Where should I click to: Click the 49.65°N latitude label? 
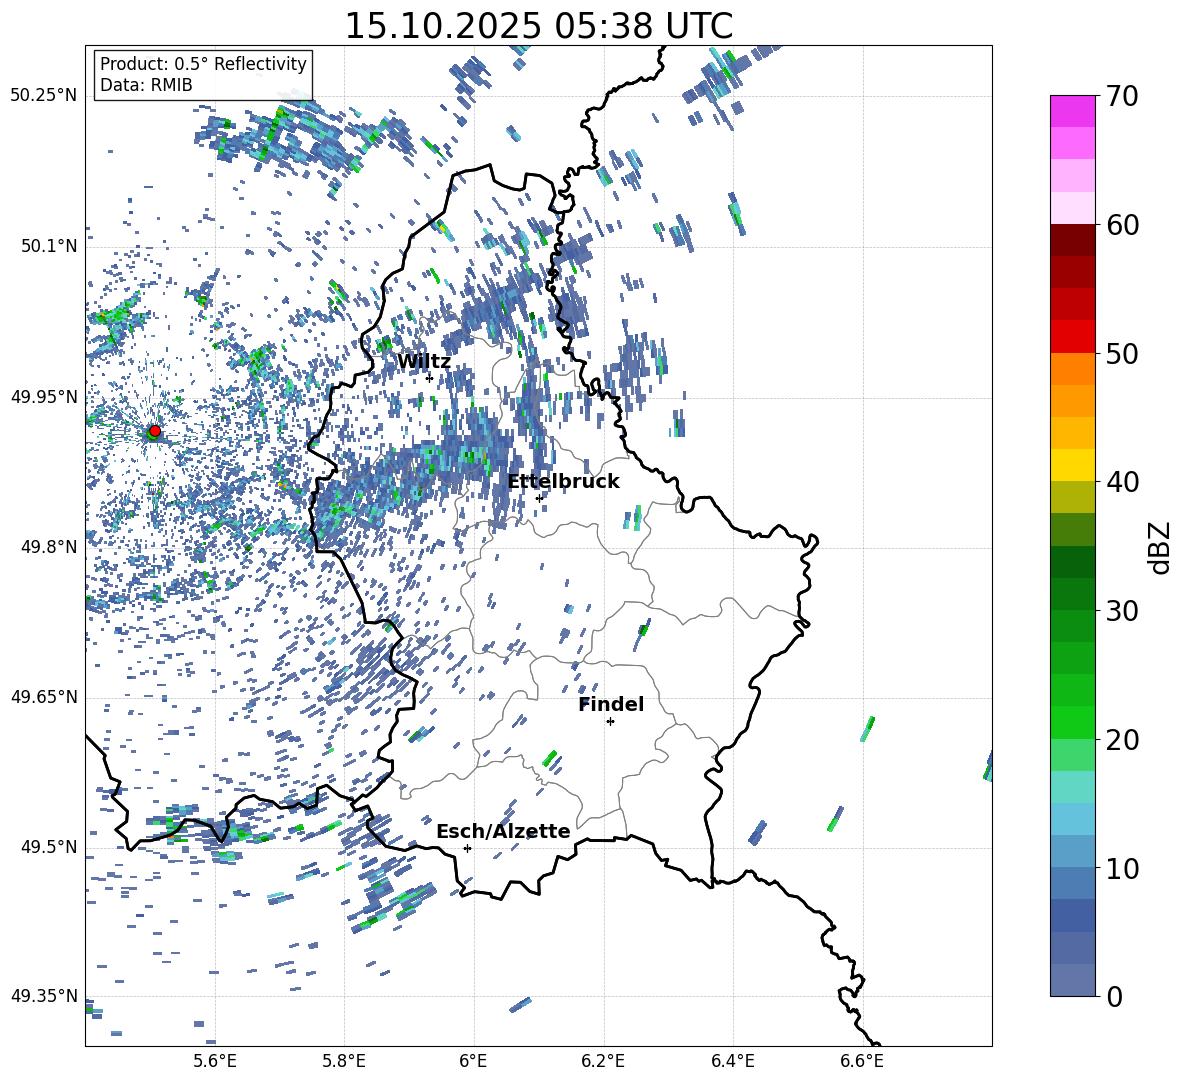[44, 697]
